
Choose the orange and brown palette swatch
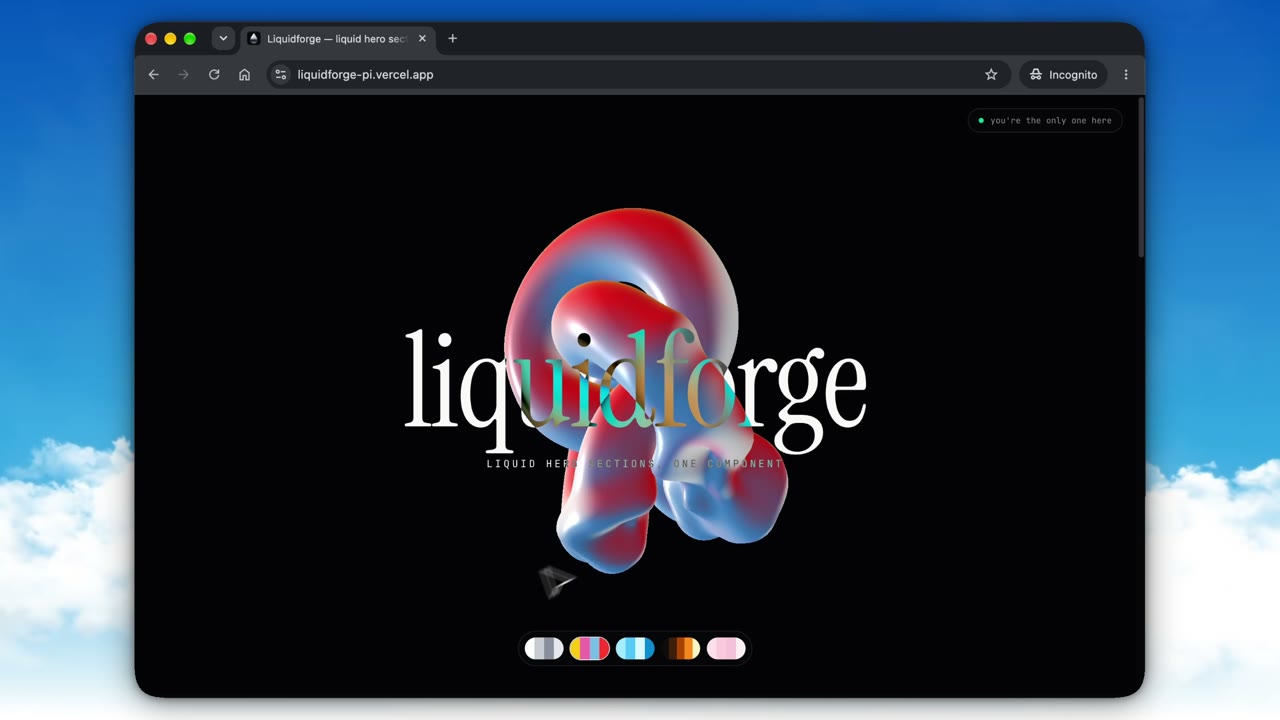tap(681, 648)
